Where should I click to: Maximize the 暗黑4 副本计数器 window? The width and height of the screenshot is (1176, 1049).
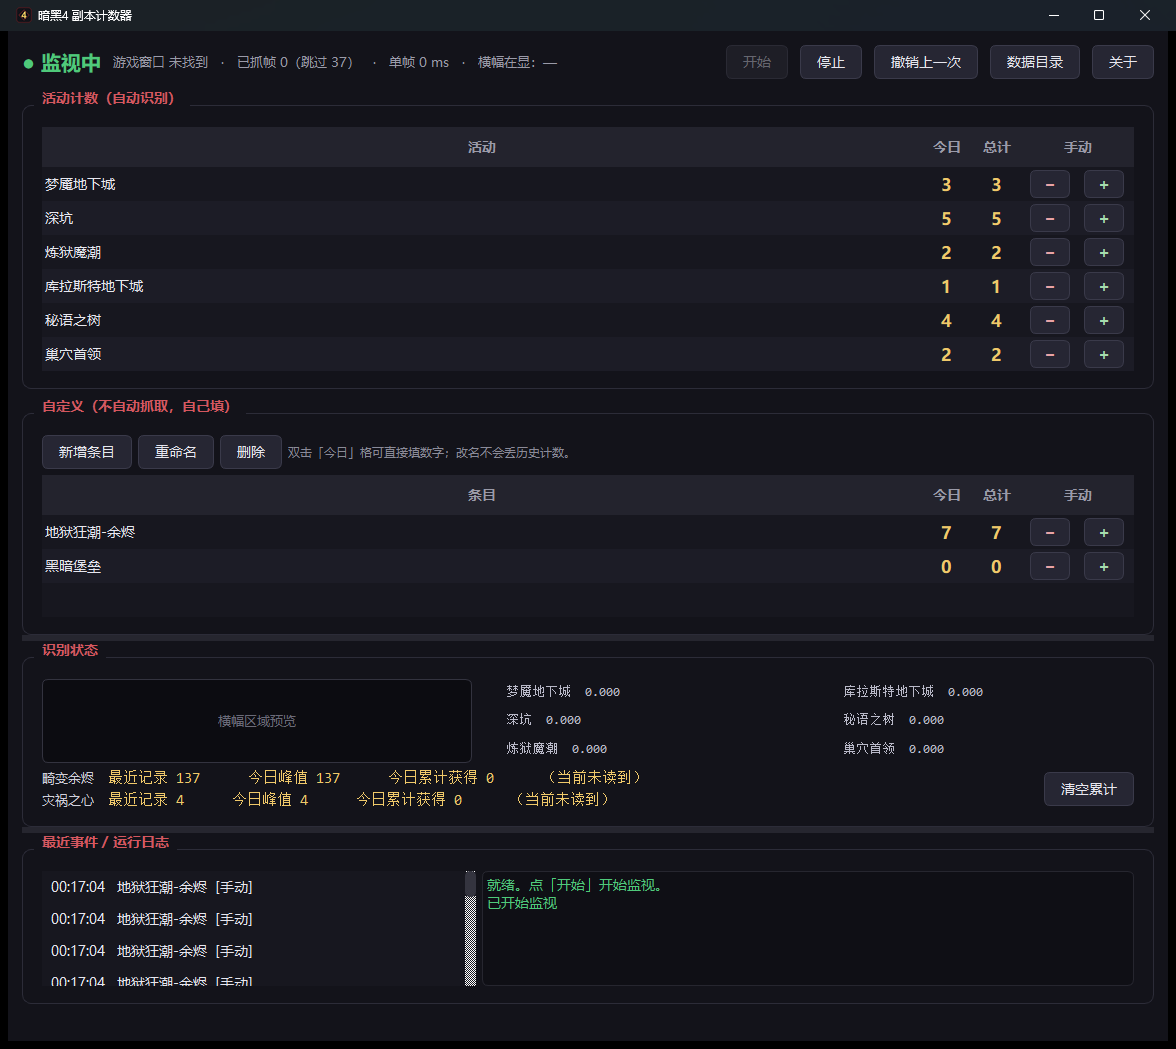pos(1099,15)
